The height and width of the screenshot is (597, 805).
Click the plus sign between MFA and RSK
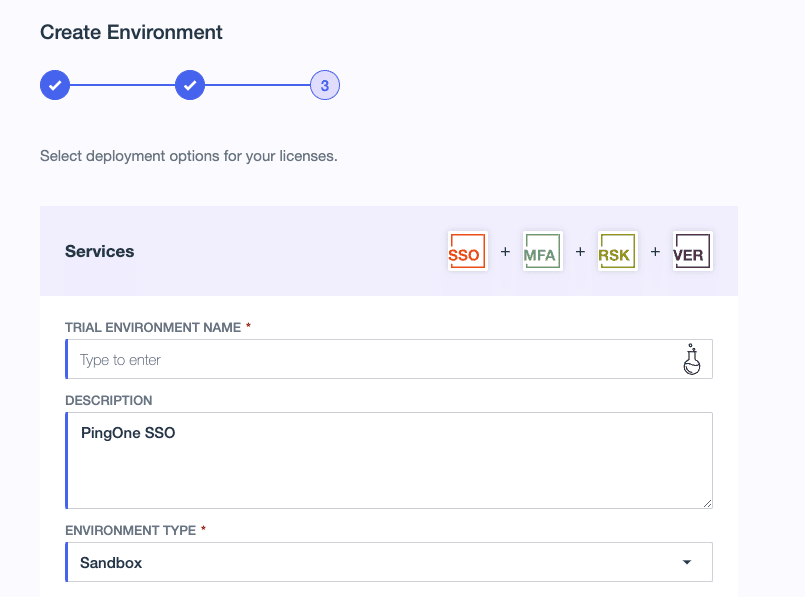click(x=580, y=252)
